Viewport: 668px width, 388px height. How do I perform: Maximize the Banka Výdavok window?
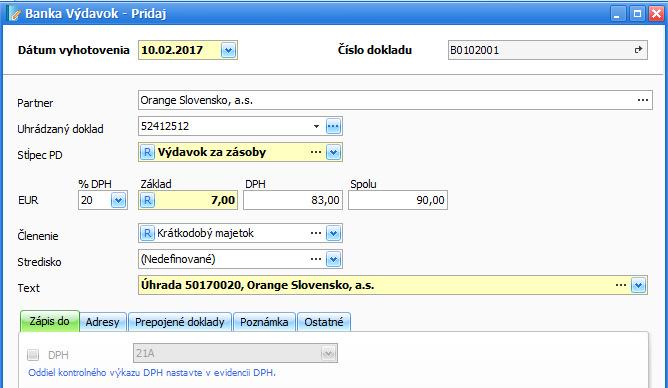tap(637, 14)
